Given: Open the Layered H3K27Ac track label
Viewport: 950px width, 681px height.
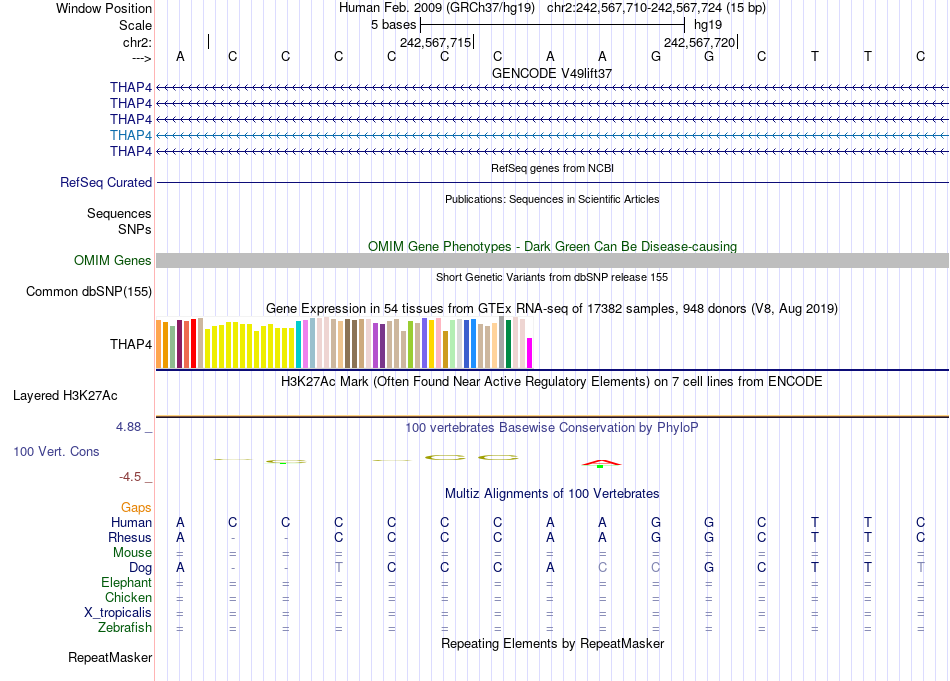Looking at the screenshot, I should pyautogui.click(x=65, y=396).
